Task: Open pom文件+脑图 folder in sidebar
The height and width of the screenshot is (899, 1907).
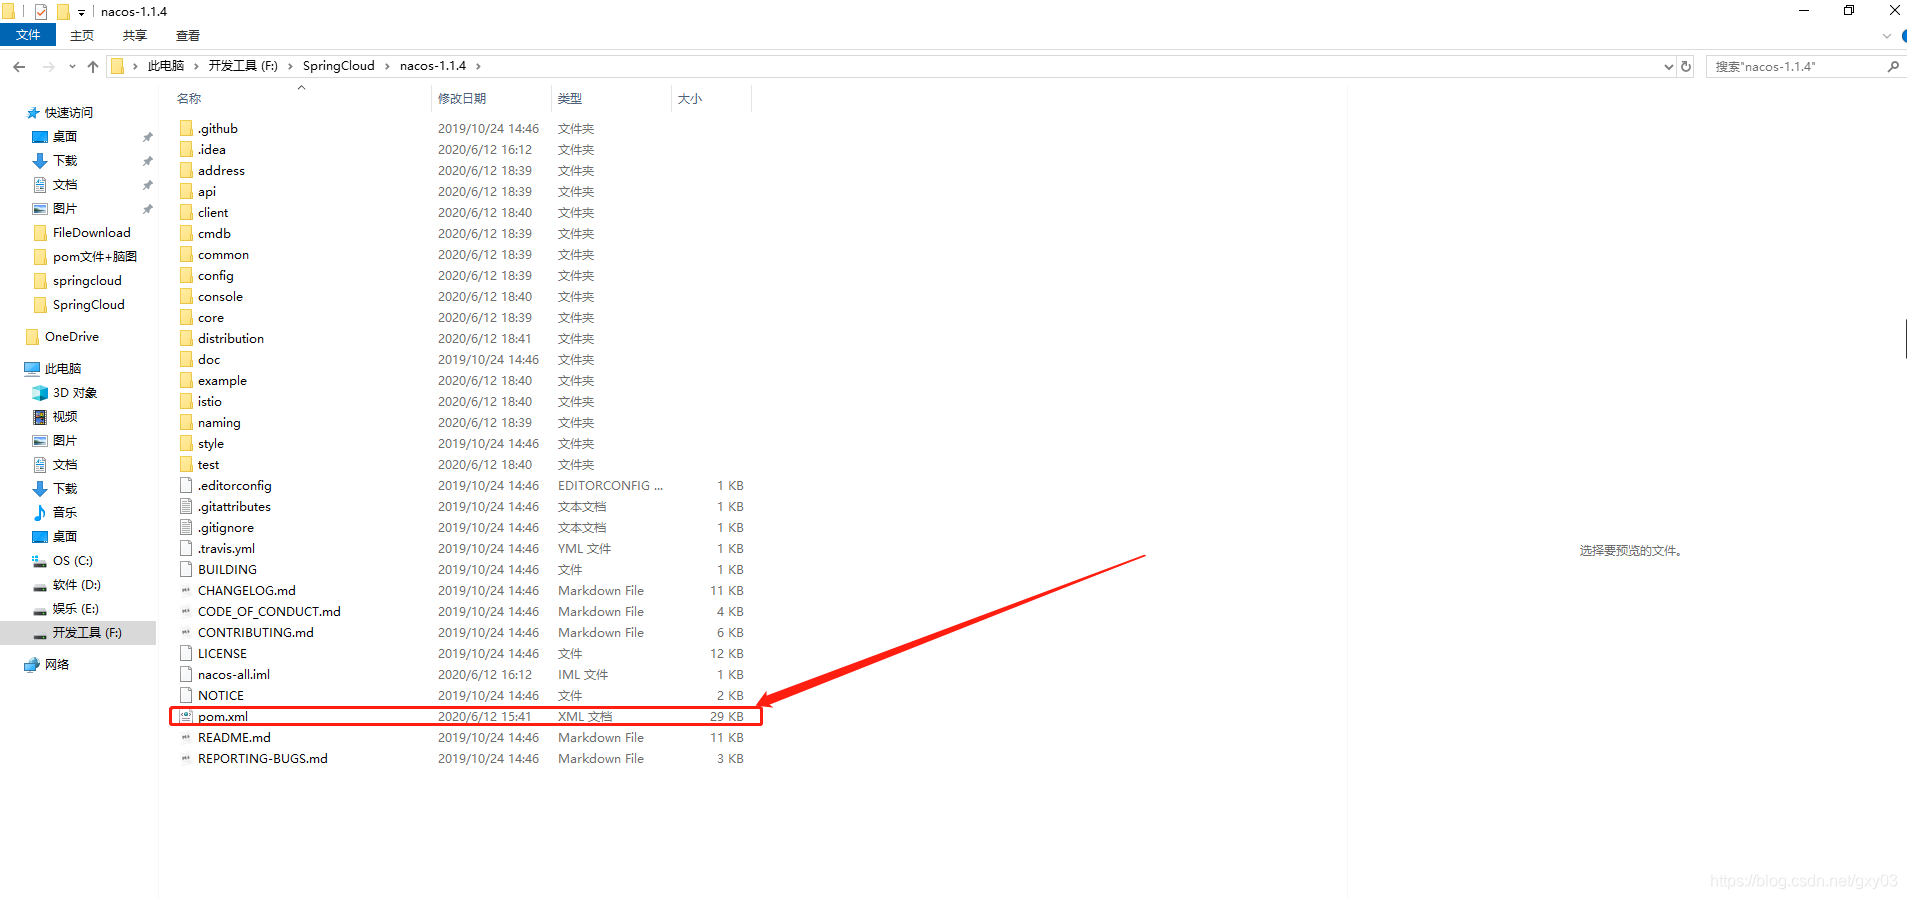Action: [x=94, y=257]
